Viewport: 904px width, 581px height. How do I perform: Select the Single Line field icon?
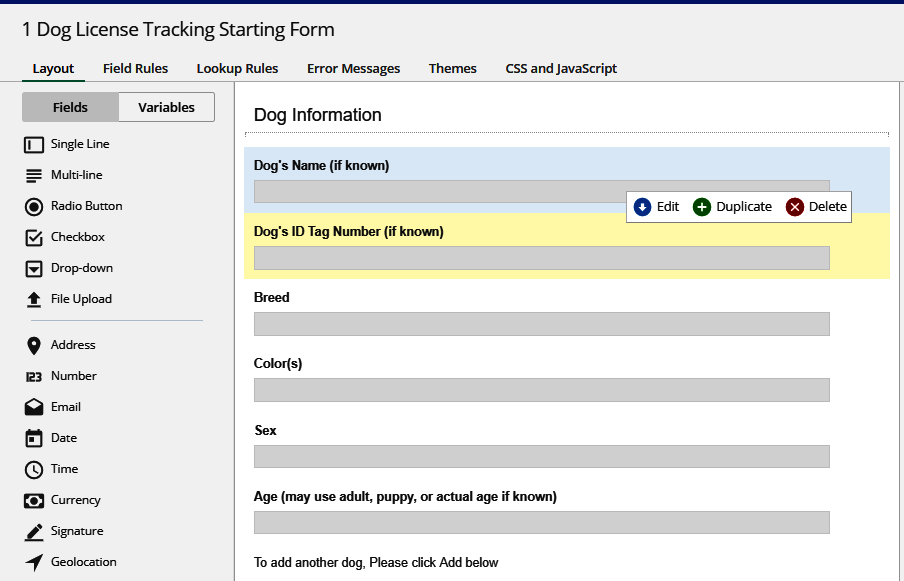[34, 145]
